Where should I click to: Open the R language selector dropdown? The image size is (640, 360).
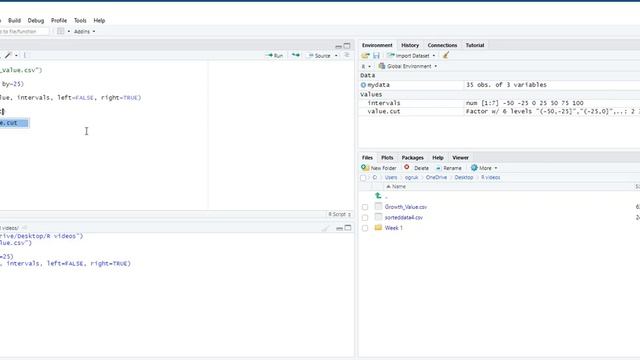click(x=366, y=66)
